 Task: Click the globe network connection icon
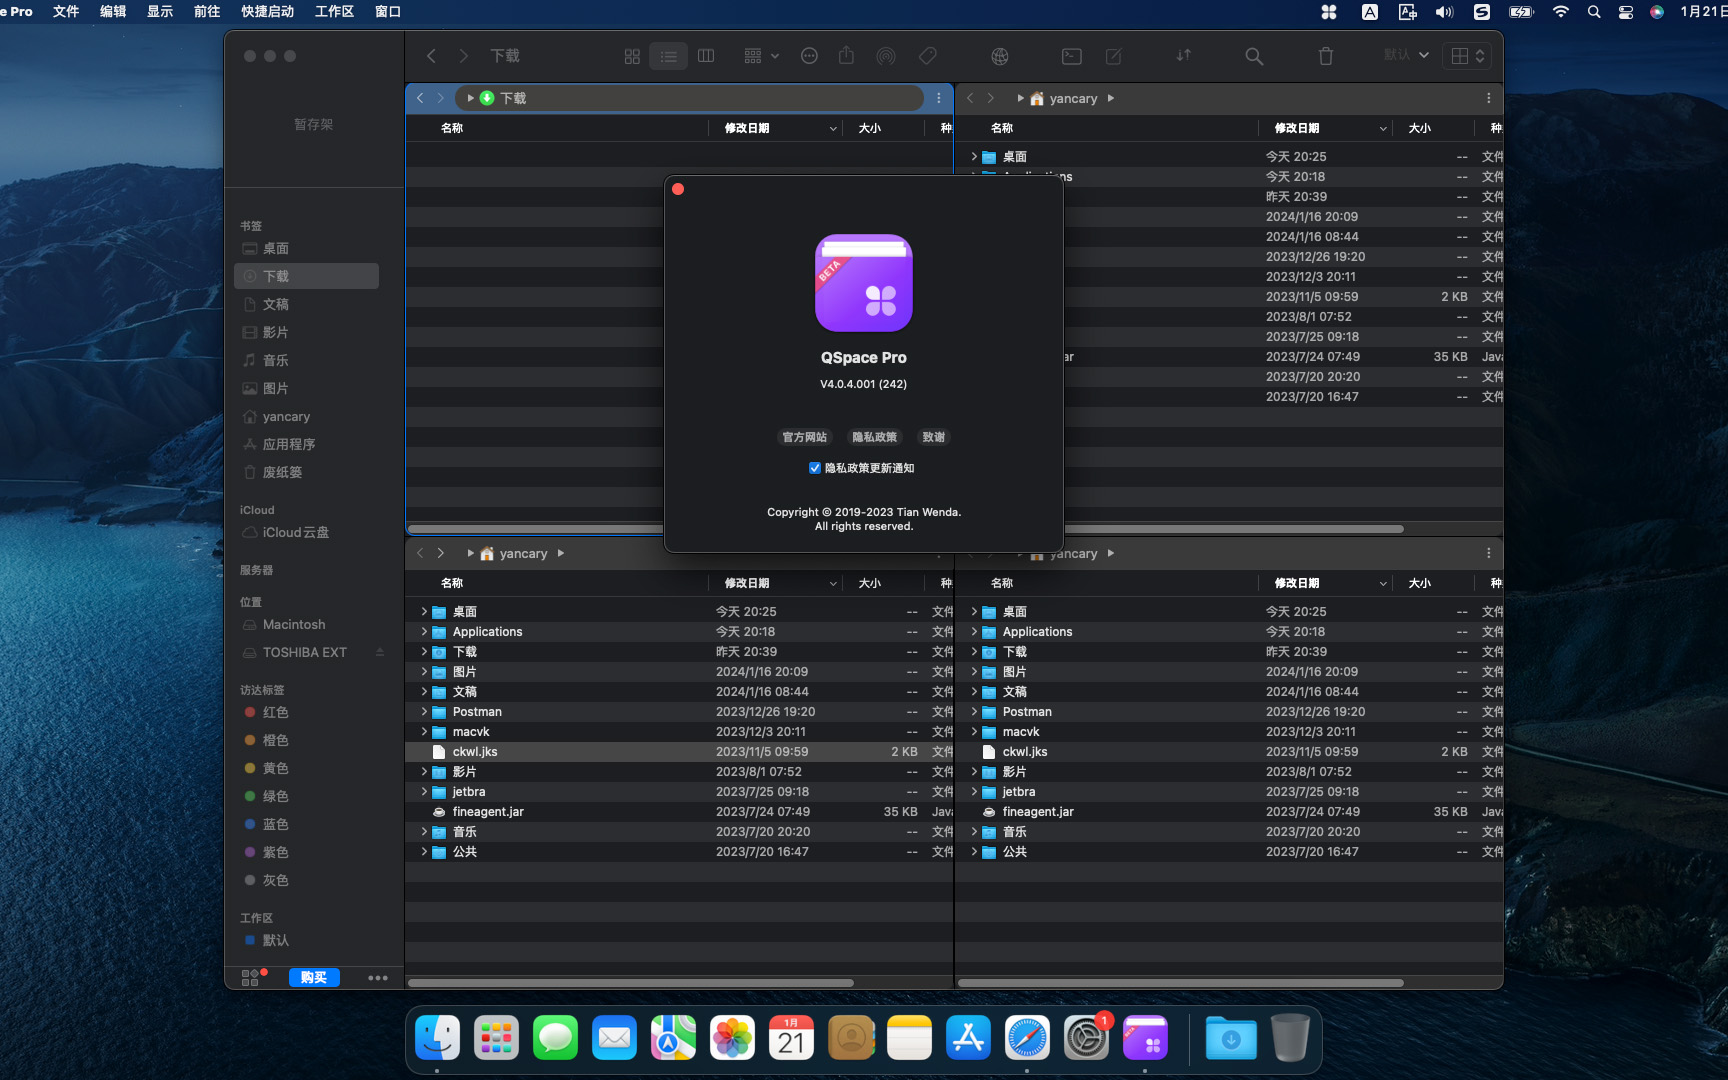point(1000,56)
